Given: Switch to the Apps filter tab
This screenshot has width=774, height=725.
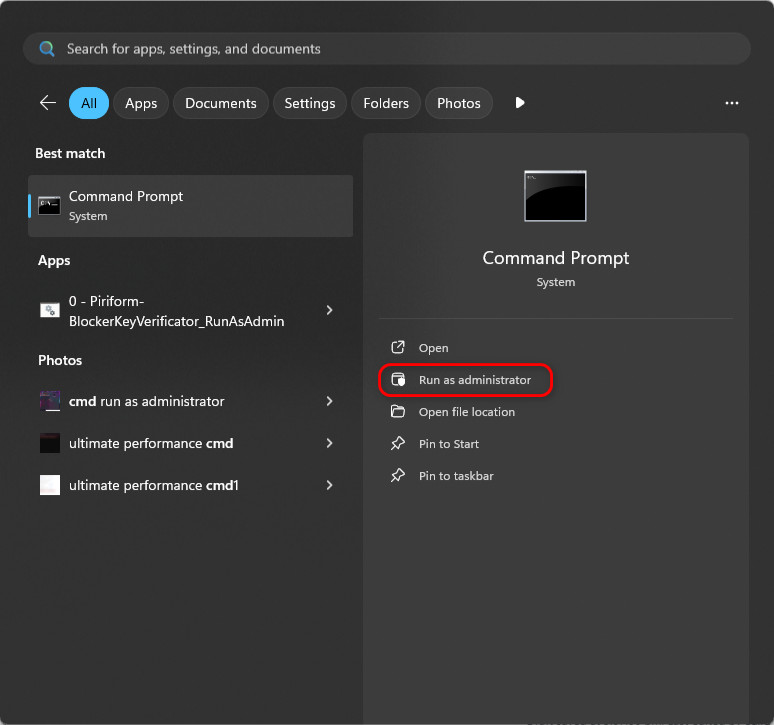Looking at the screenshot, I should click(141, 103).
